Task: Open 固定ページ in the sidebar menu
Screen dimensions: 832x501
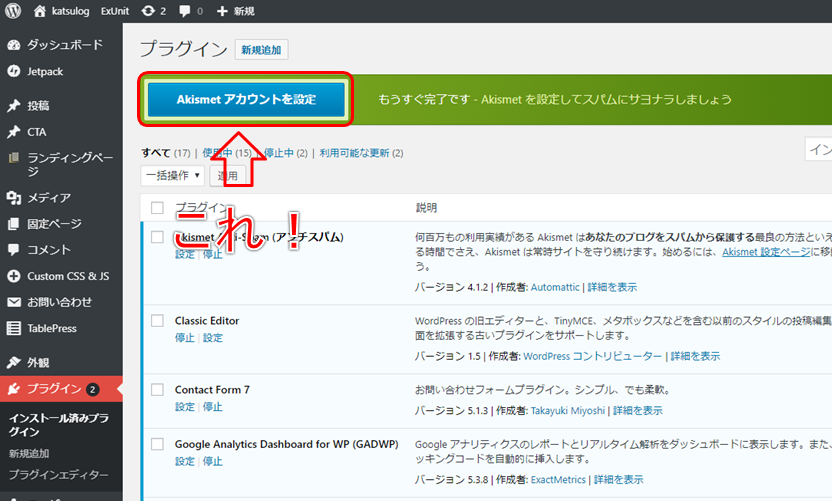Action: point(54,224)
